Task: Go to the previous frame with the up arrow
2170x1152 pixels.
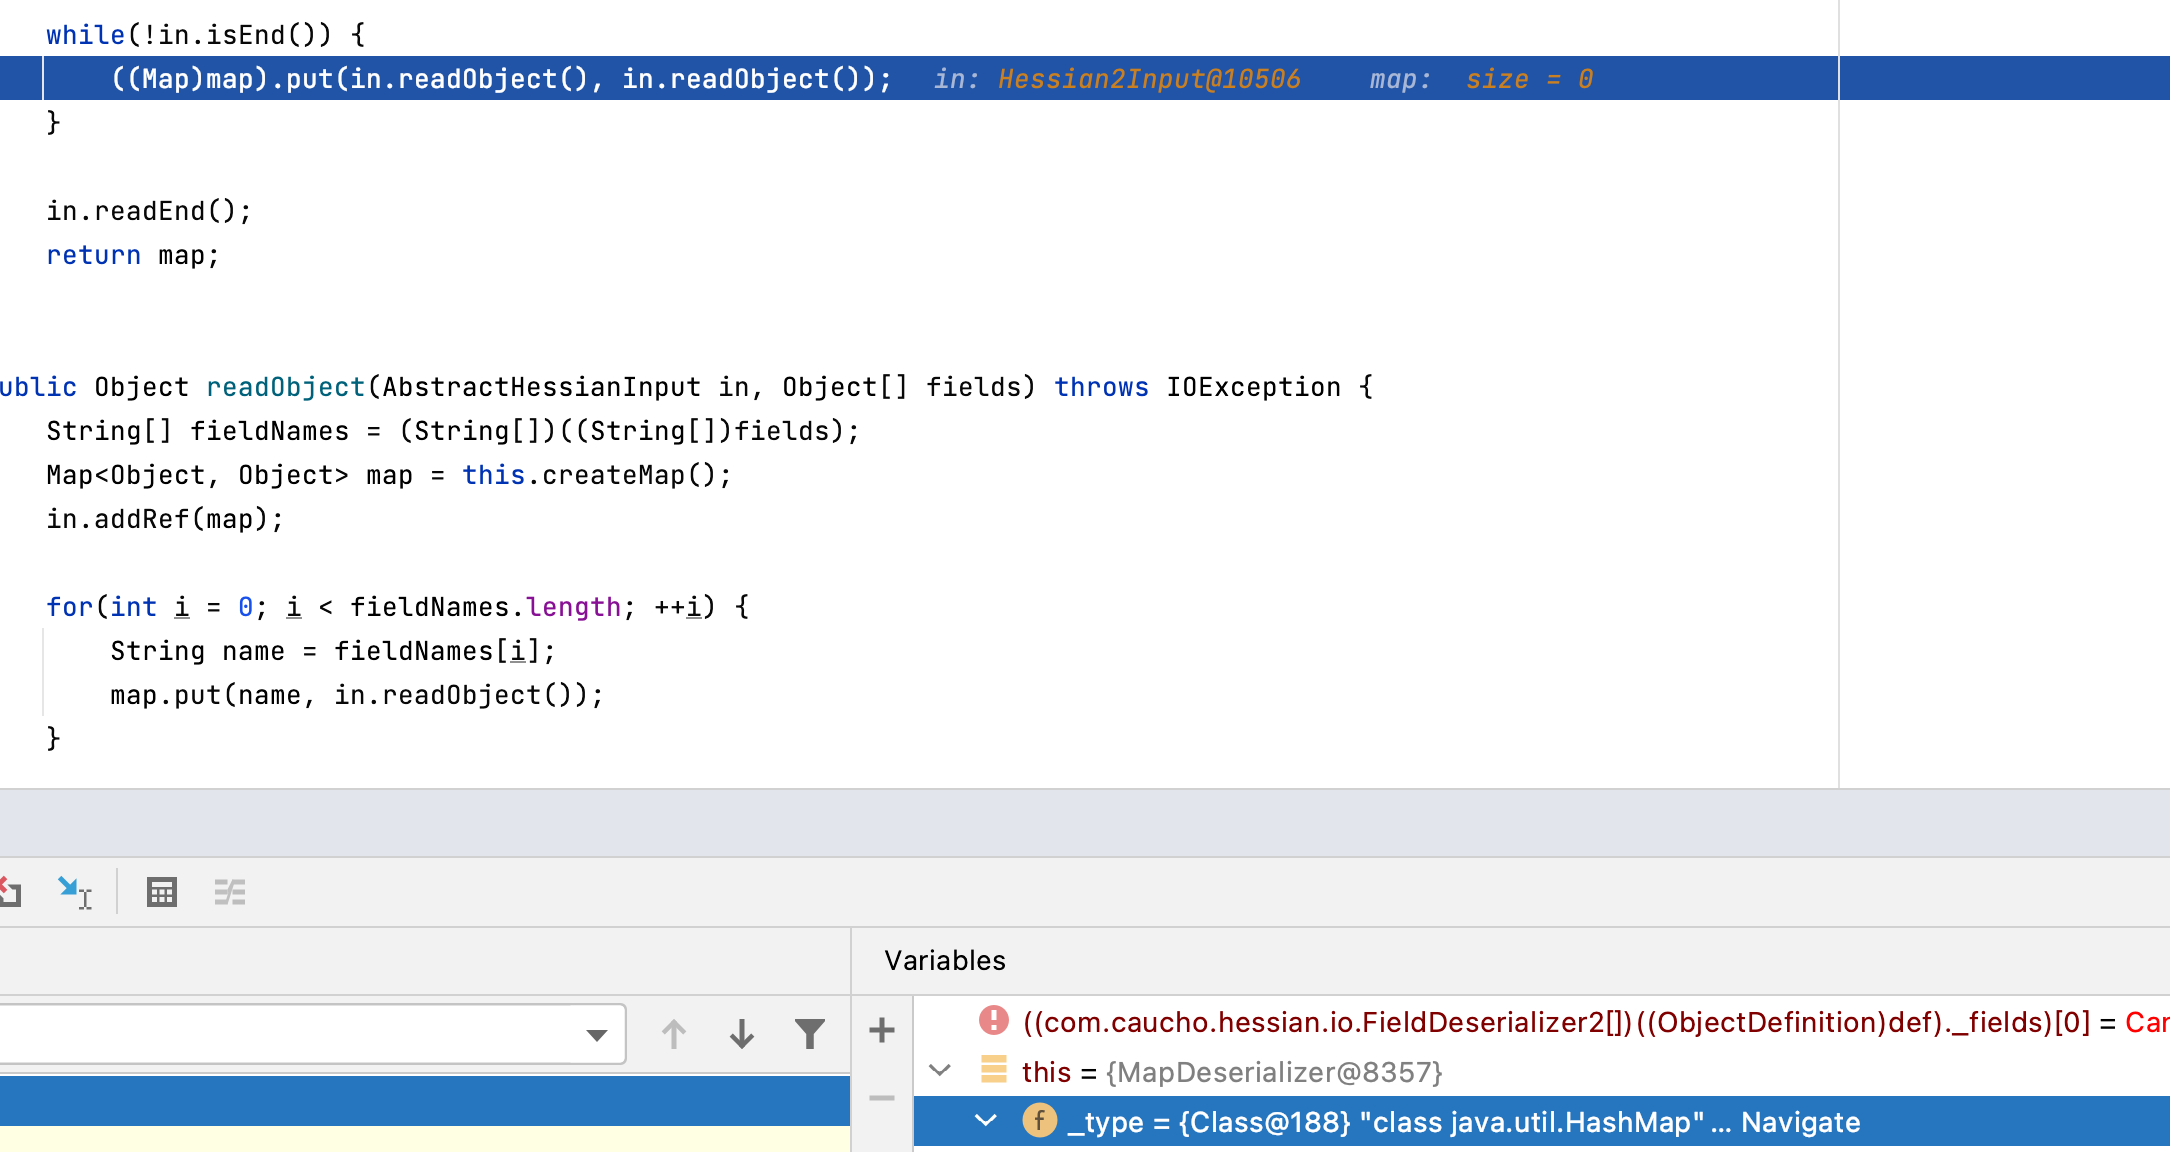Action: coord(673,1033)
